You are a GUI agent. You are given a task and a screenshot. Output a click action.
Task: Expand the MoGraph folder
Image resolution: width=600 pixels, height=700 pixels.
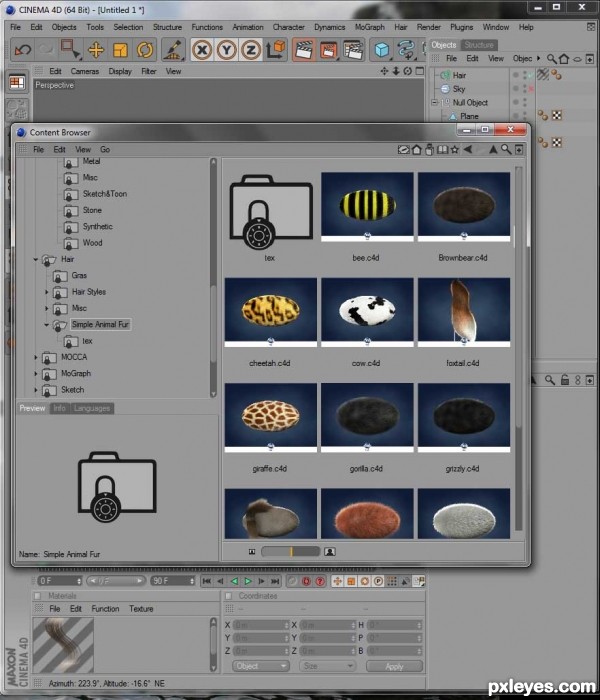(36, 374)
